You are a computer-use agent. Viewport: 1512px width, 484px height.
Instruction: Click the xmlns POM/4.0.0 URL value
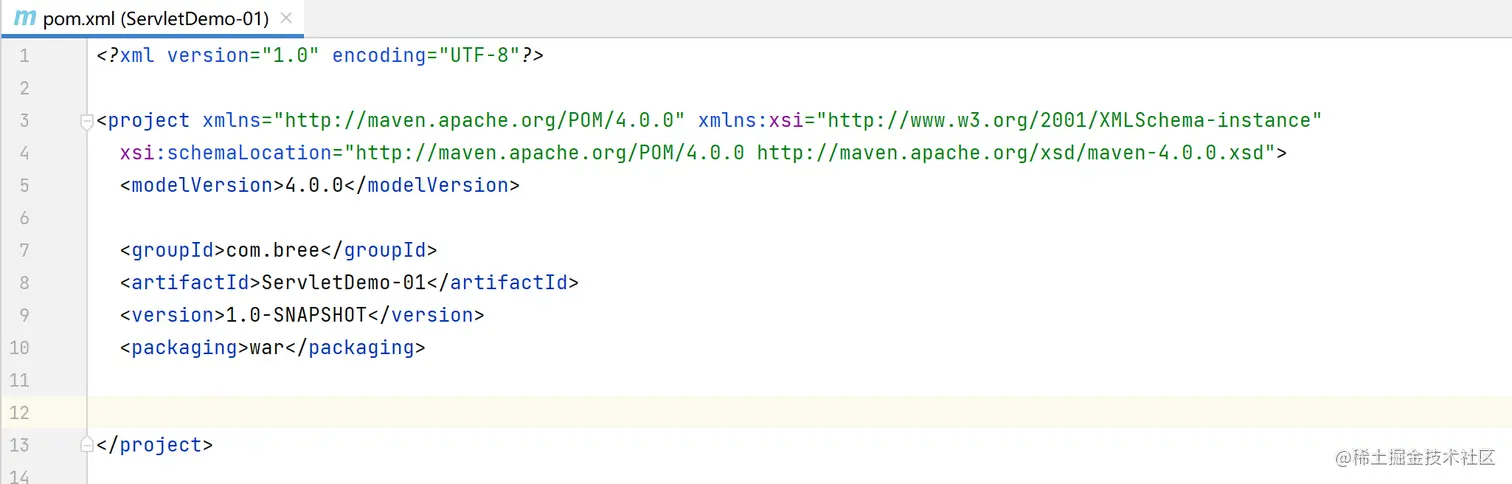[x=480, y=120]
